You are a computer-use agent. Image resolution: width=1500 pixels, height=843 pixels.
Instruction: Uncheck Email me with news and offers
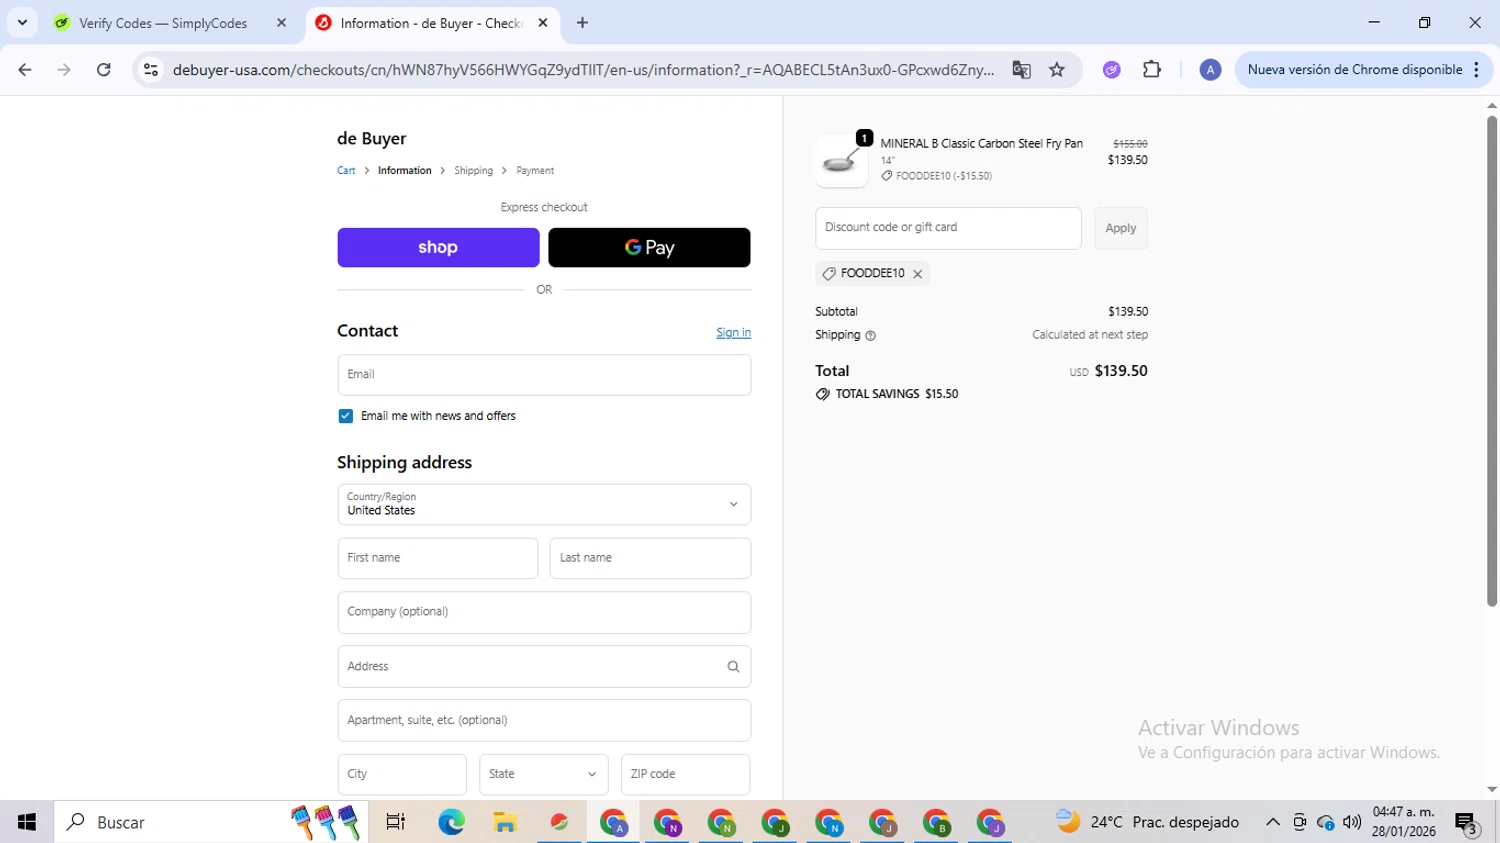[x=346, y=416]
